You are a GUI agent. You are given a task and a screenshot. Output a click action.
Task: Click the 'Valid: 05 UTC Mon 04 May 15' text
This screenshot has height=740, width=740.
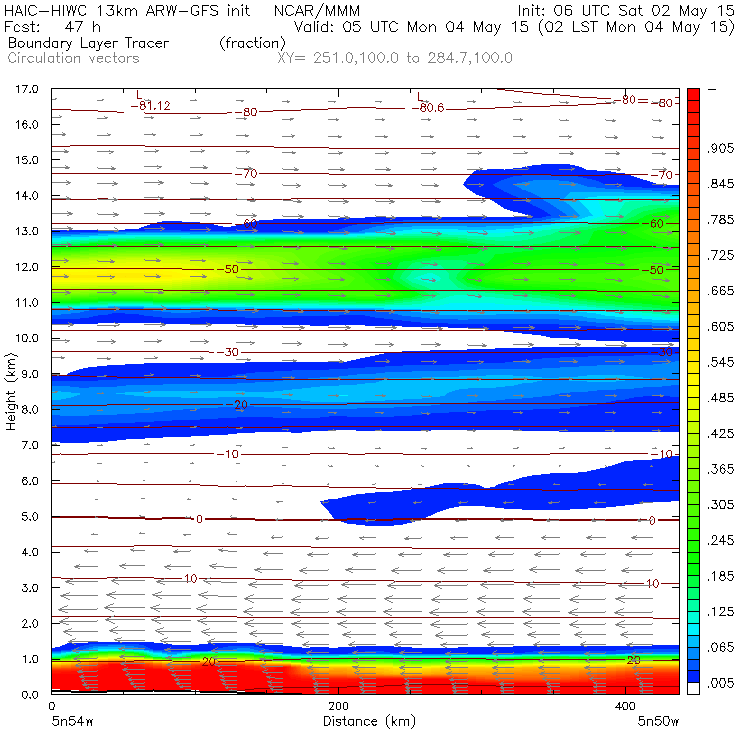click(411, 27)
